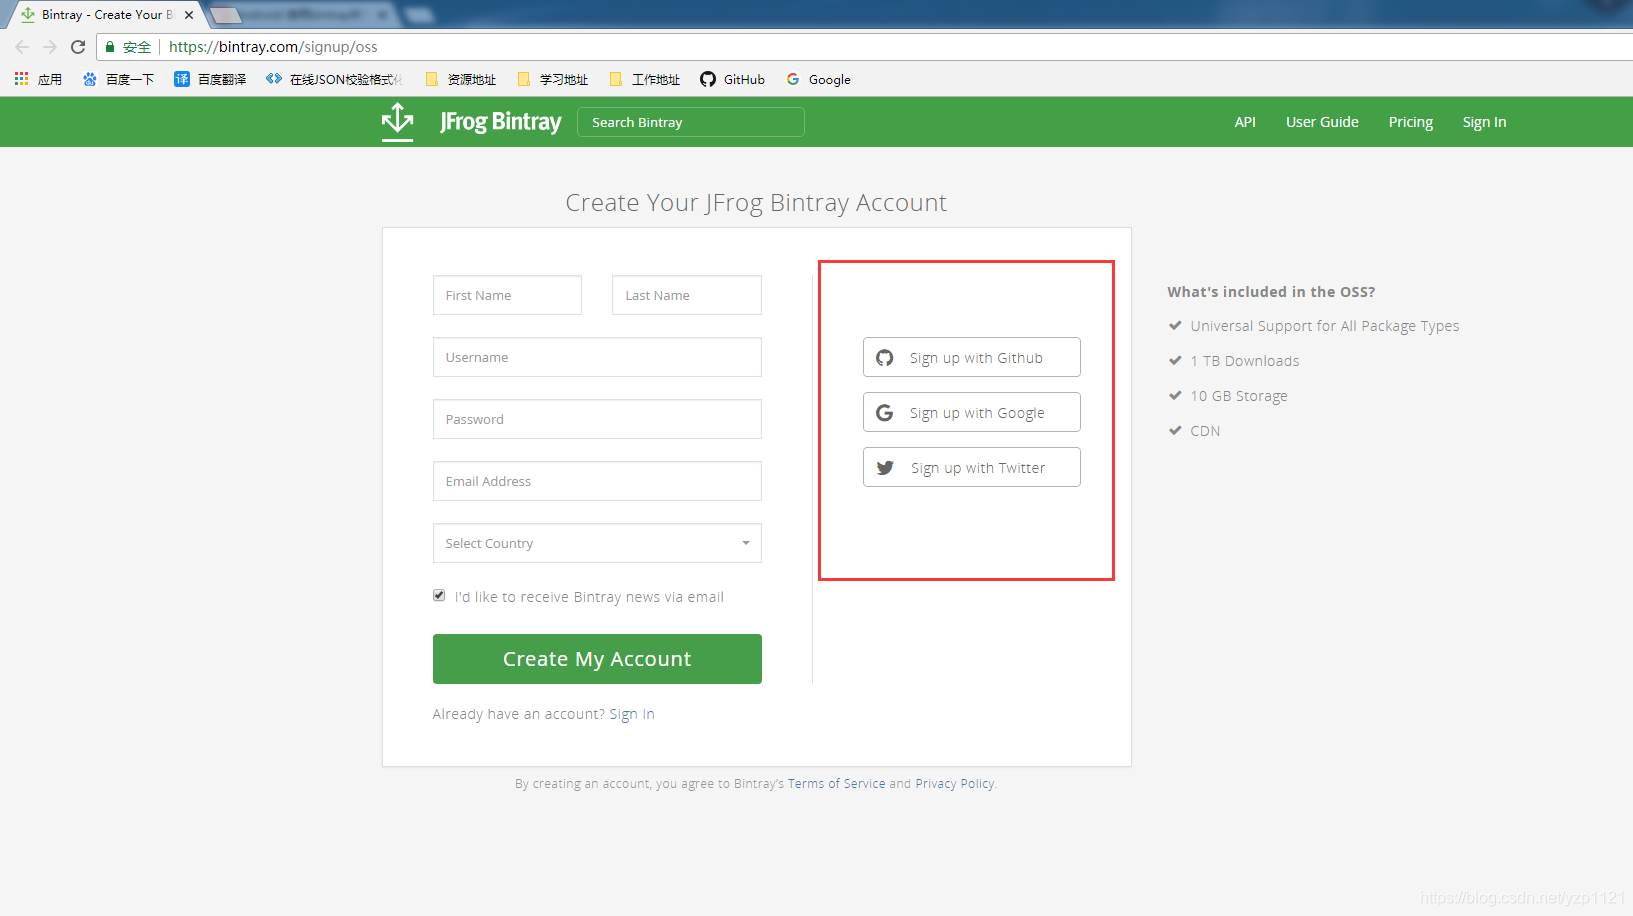Toggle the Bintray news email checkbox

[439, 595]
